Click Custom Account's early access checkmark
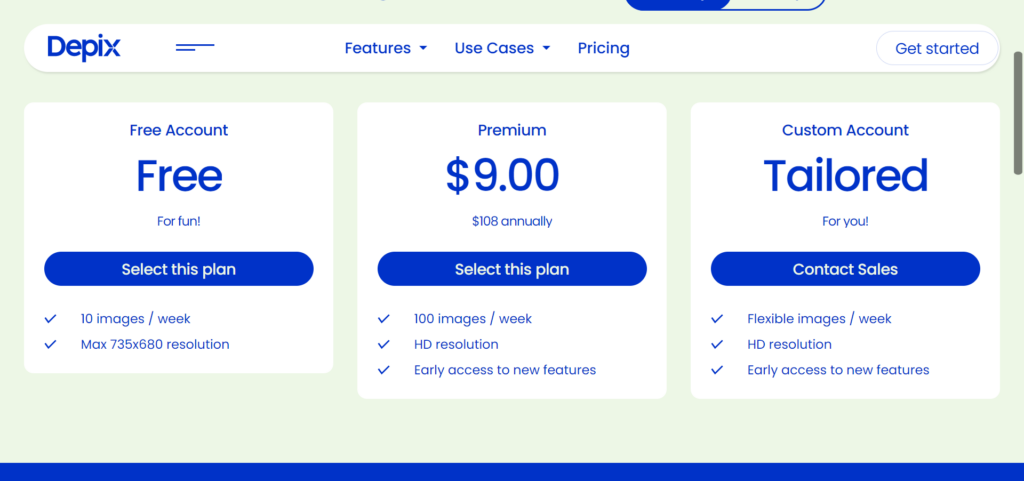 pyautogui.click(x=716, y=370)
